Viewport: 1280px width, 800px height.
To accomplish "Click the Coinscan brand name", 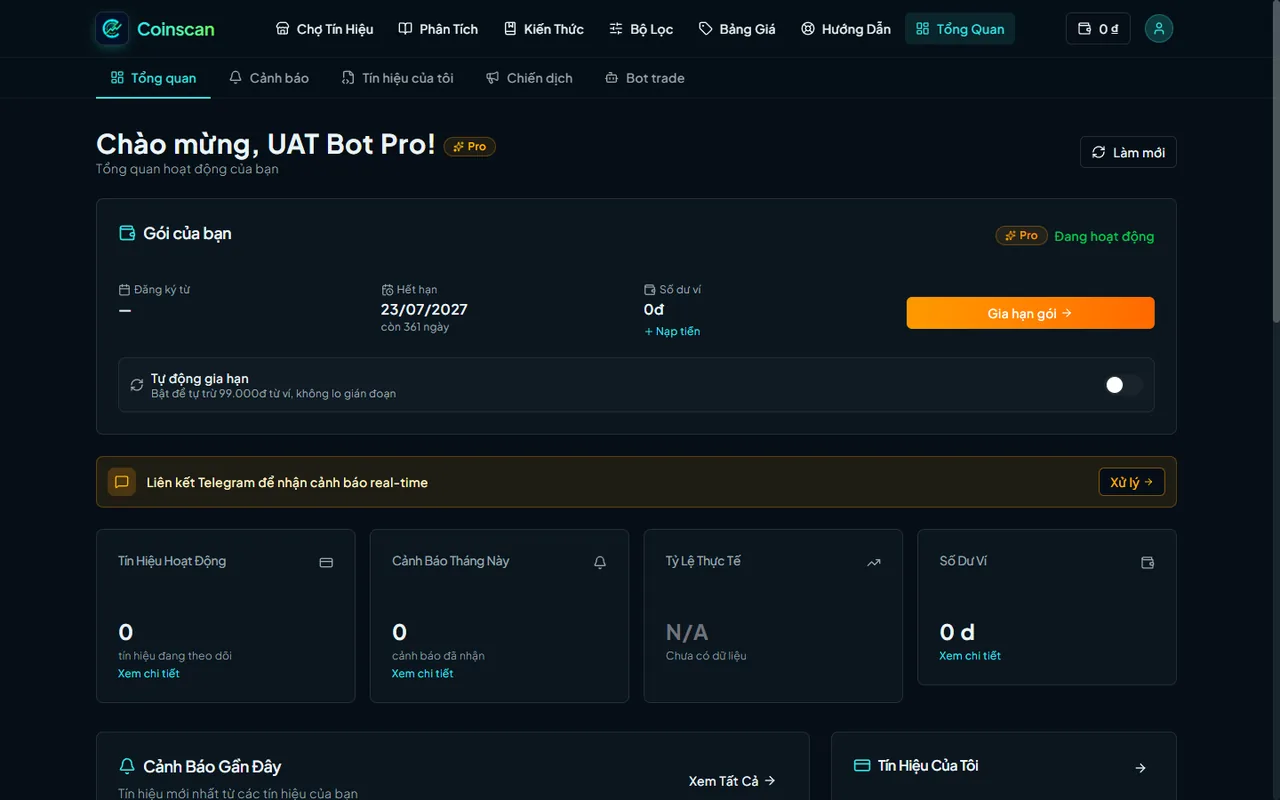I will coord(176,29).
